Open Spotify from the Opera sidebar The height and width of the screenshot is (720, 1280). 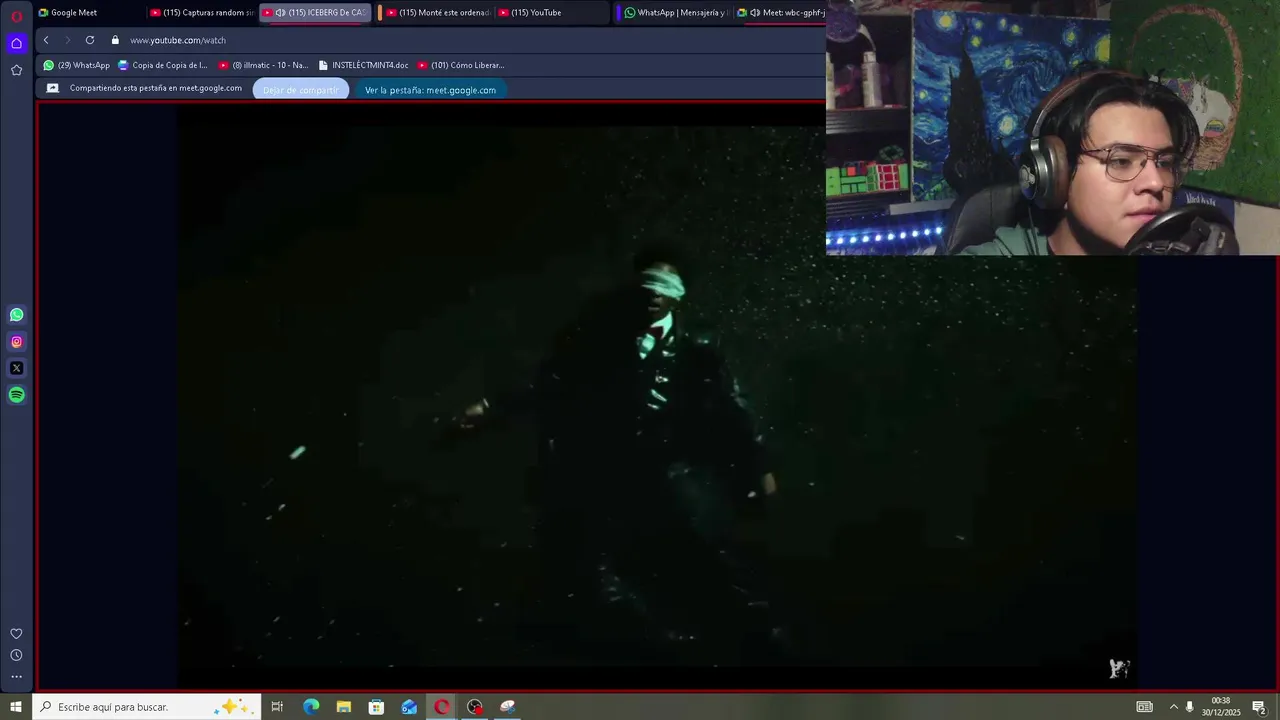tap(16, 395)
